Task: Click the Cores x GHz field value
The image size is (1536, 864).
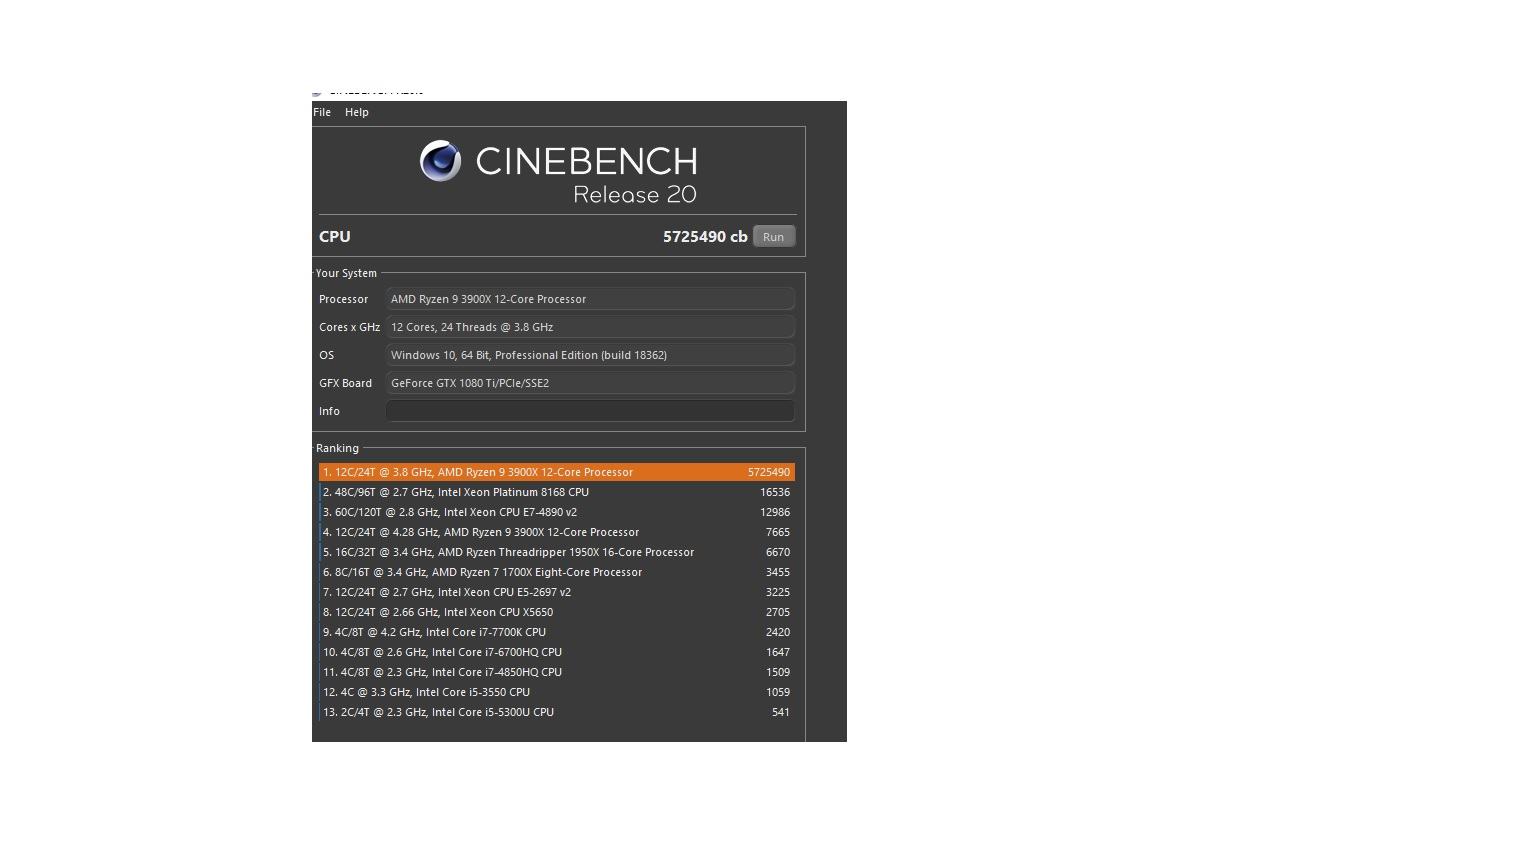Action: point(590,327)
